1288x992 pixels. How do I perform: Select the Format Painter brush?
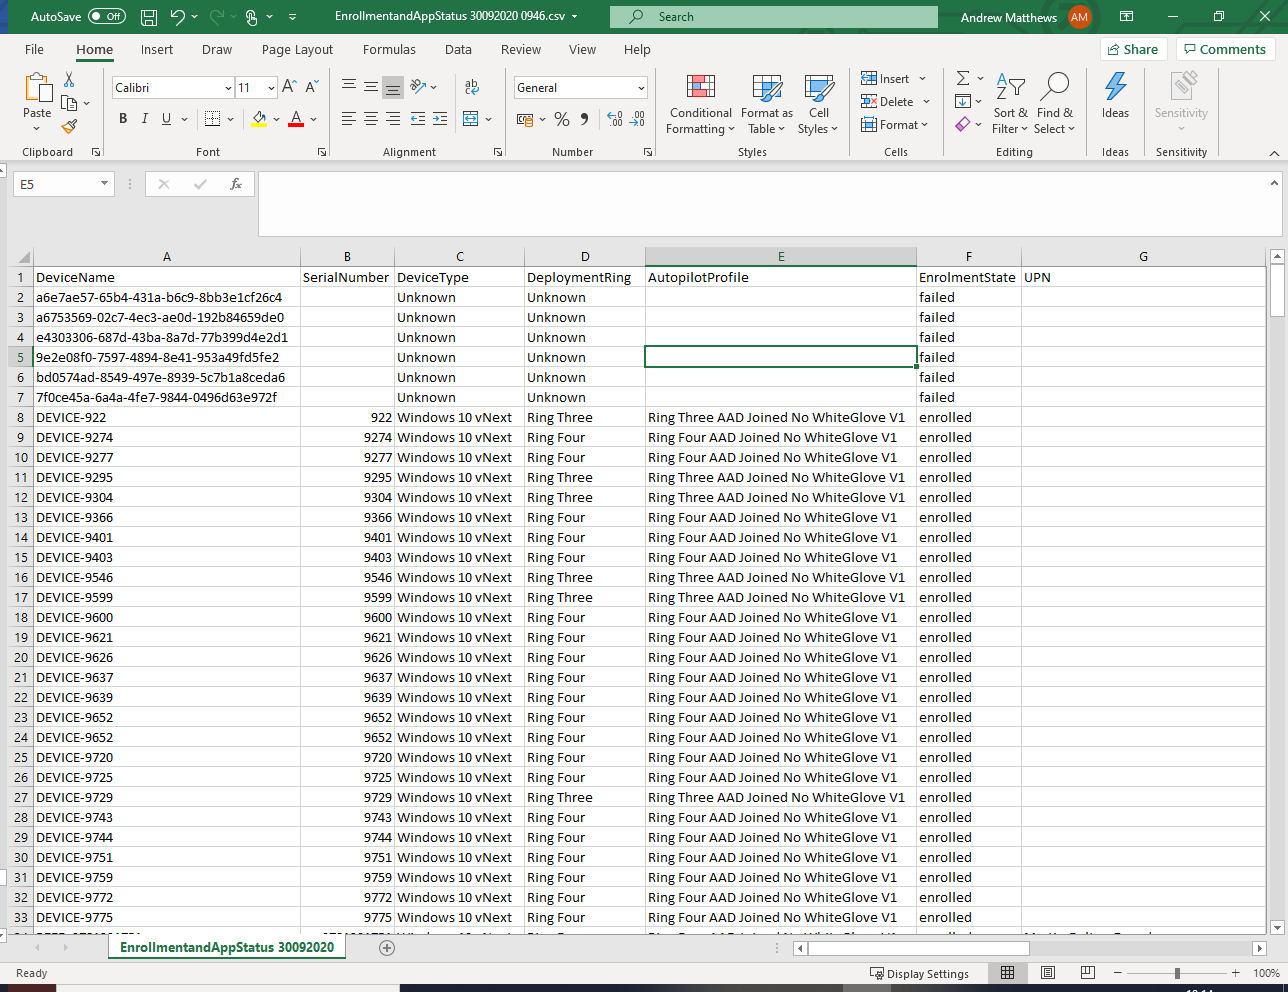(x=69, y=127)
